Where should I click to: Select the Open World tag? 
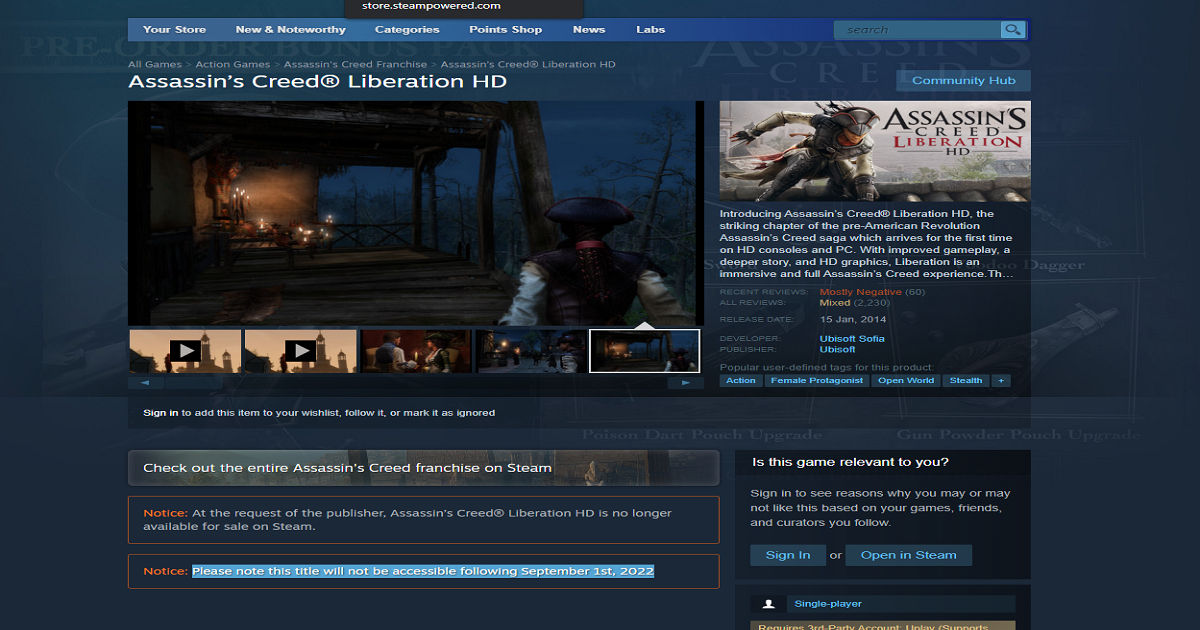pyautogui.click(x=906, y=381)
